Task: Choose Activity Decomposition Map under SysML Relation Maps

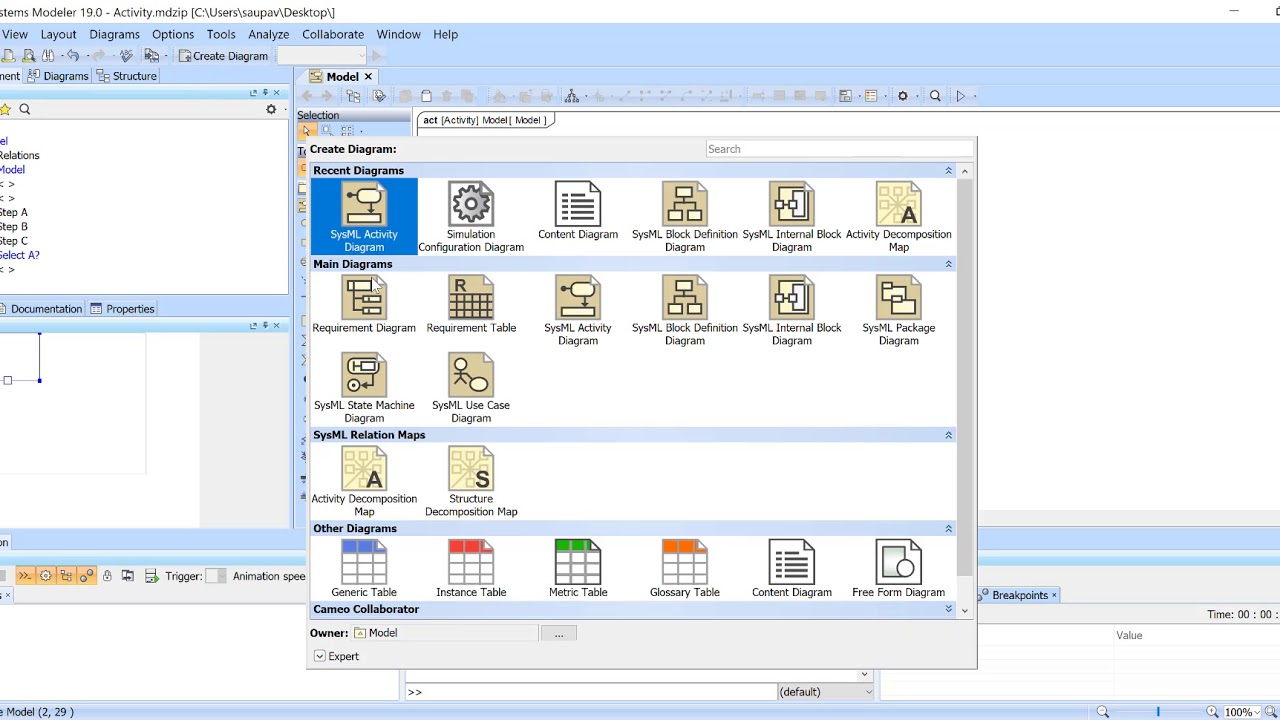Action: point(364,482)
